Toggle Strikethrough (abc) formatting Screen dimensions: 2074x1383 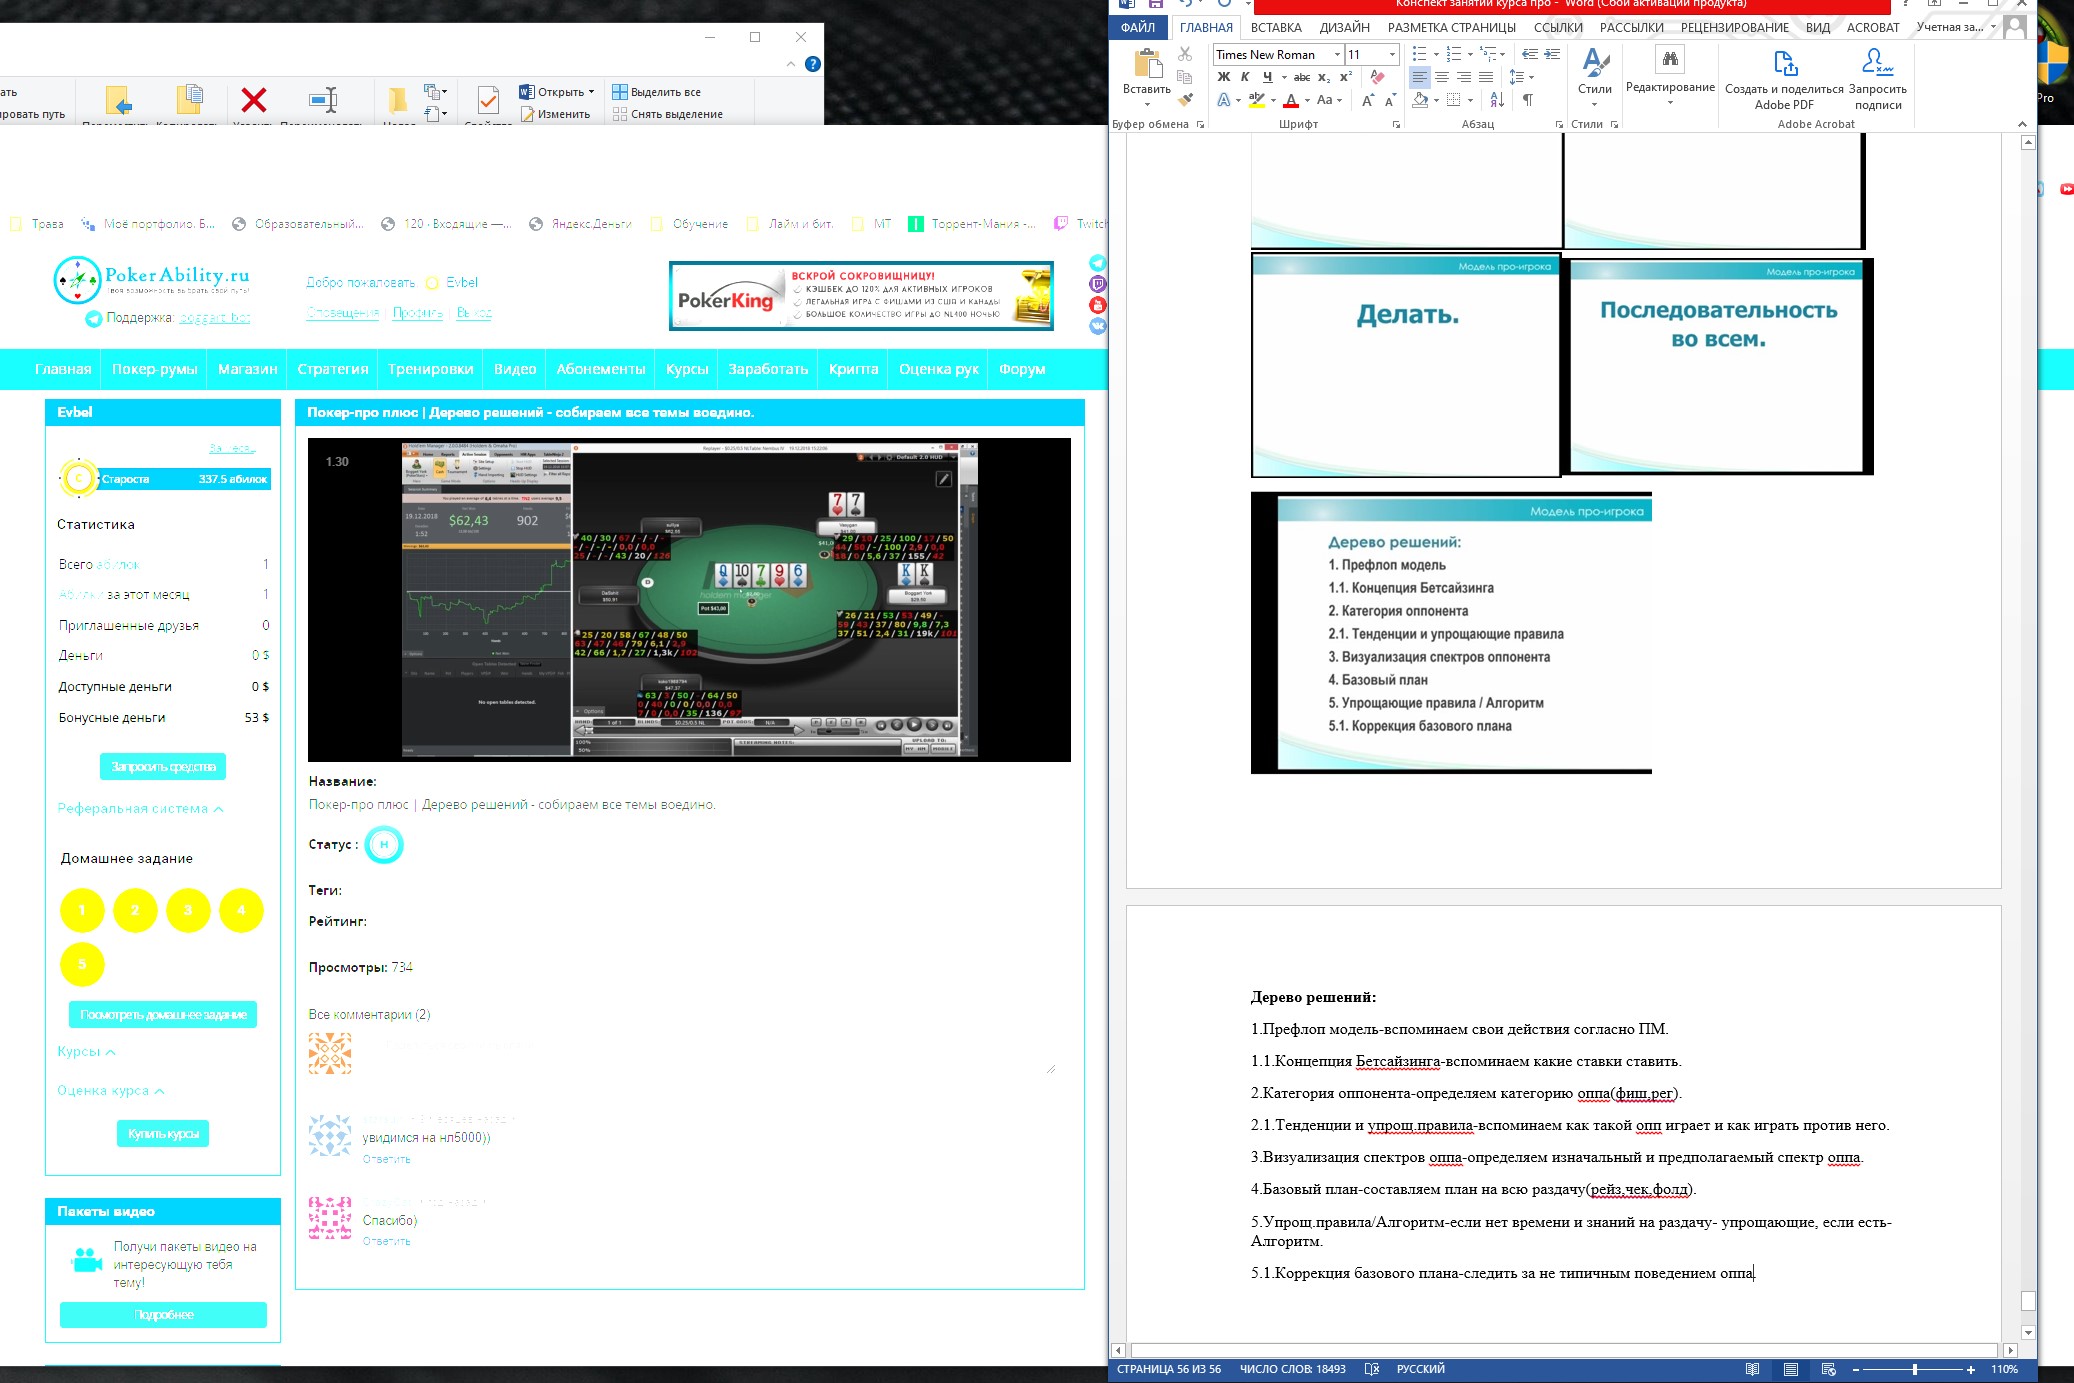[x=1301, y=77]
